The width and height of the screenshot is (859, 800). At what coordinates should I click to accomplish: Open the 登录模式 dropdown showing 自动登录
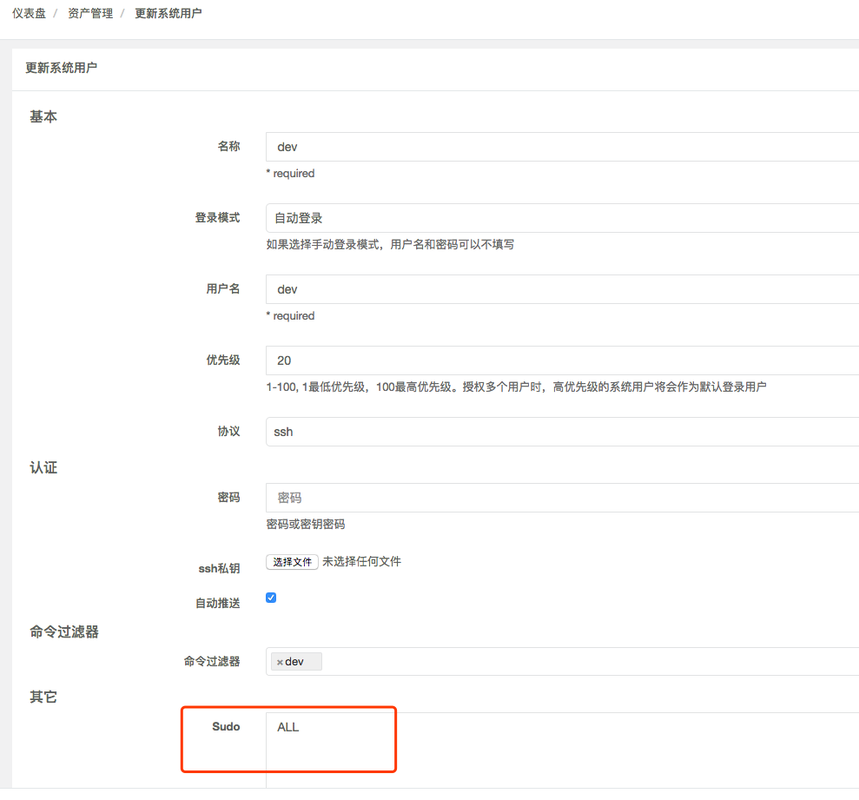click(x=562, y=218)
